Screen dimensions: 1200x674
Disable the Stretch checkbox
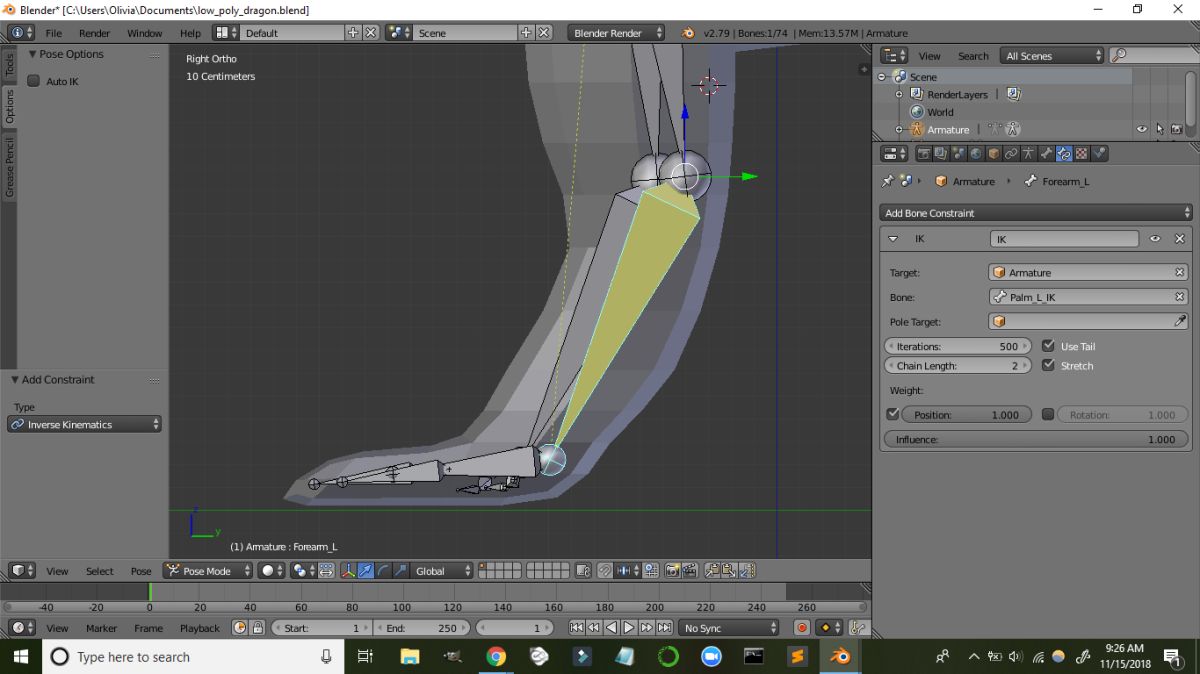pyautogui.click(x=1048, y=366)
